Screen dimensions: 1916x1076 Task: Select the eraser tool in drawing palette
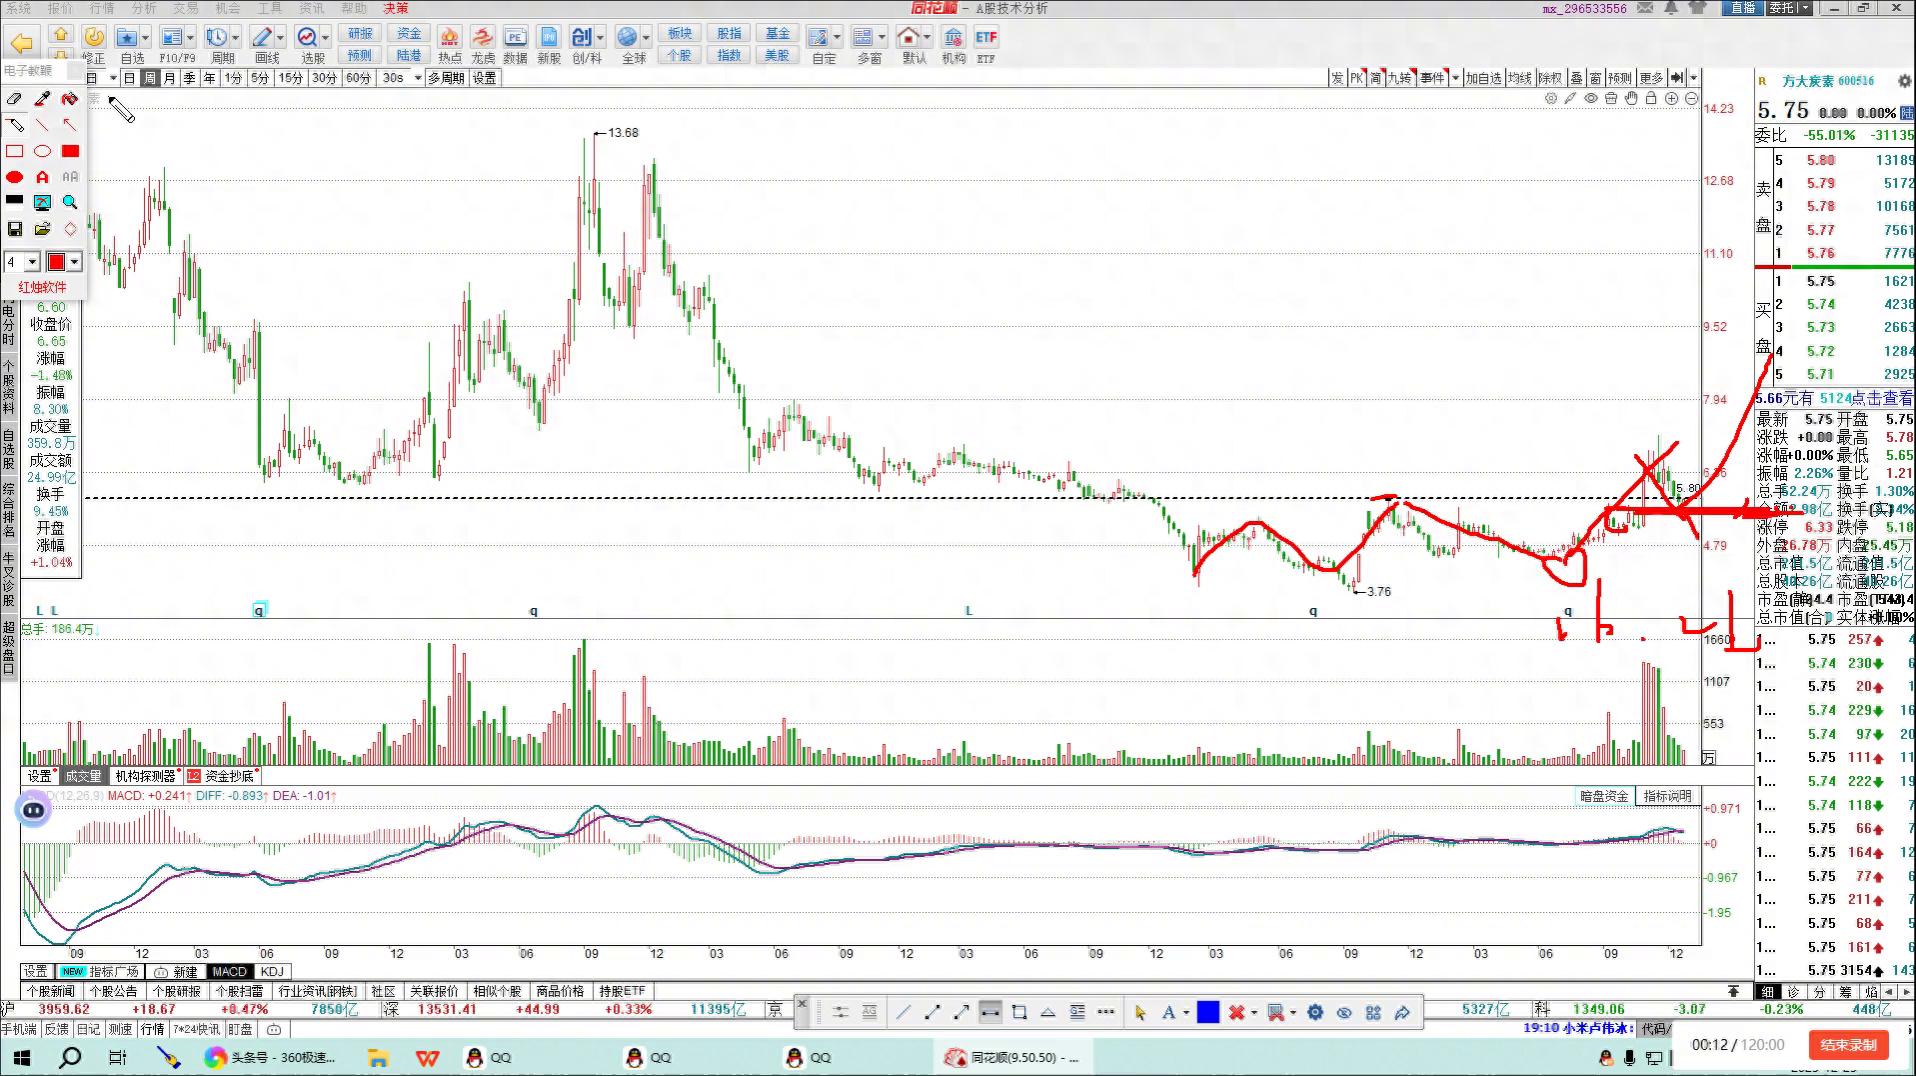pyautogui.click(x=14, y=99)
